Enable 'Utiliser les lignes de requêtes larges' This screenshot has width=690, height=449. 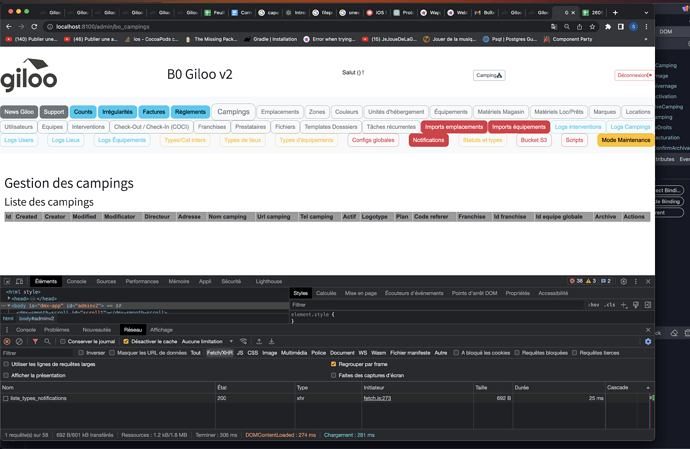point(6,364)
